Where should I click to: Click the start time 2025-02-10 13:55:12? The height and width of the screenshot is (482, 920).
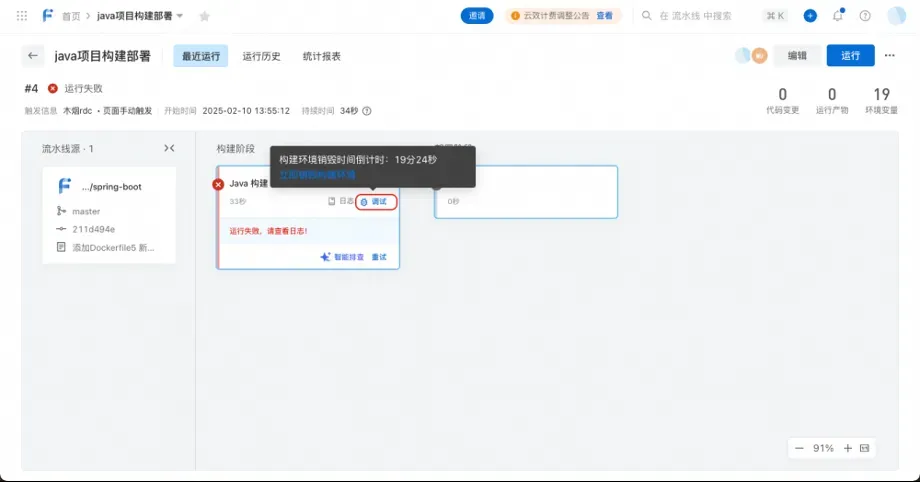(x=246, y=111)
